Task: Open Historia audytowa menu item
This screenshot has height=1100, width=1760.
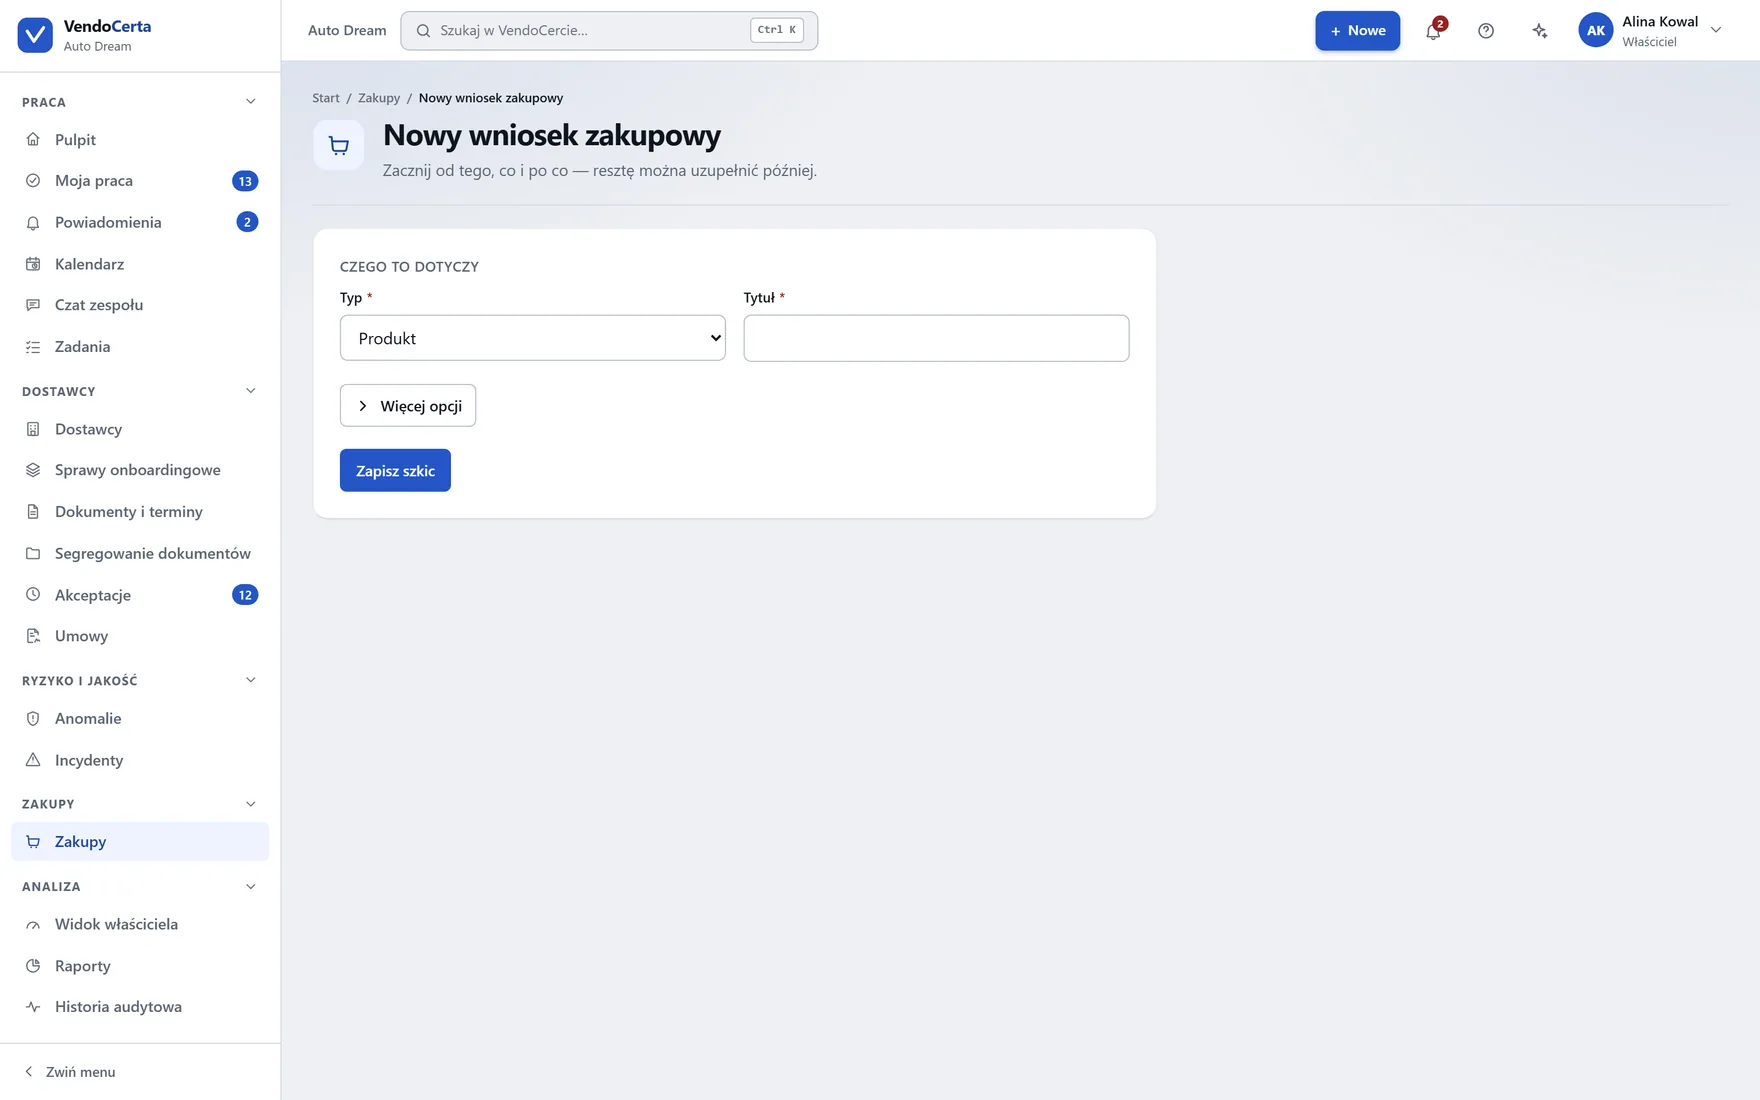Action: (x=140, y=1007)
